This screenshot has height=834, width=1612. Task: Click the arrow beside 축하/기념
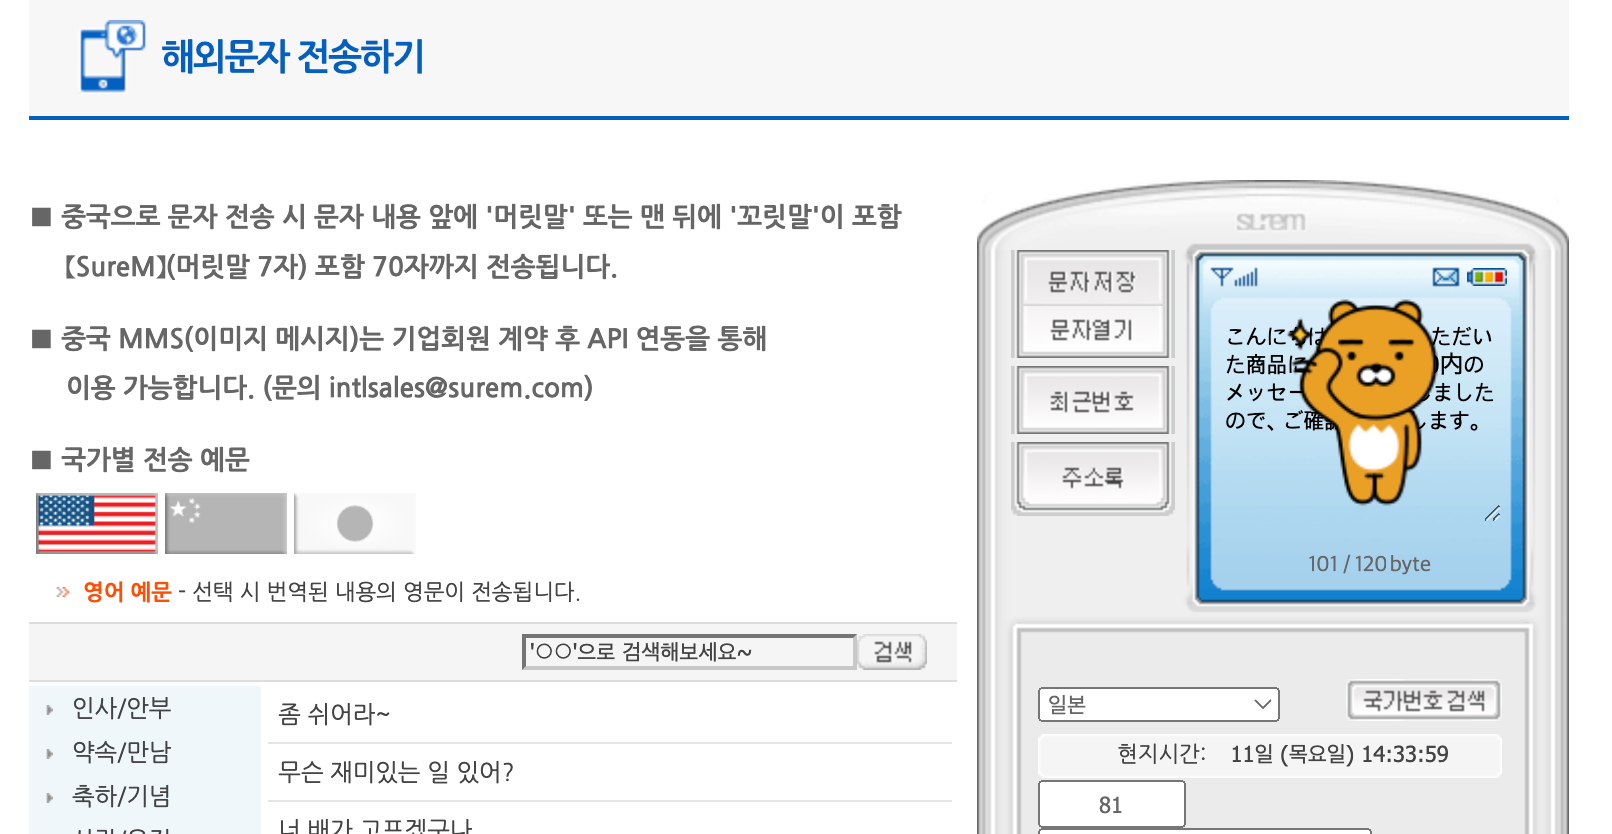coord(49,797)
